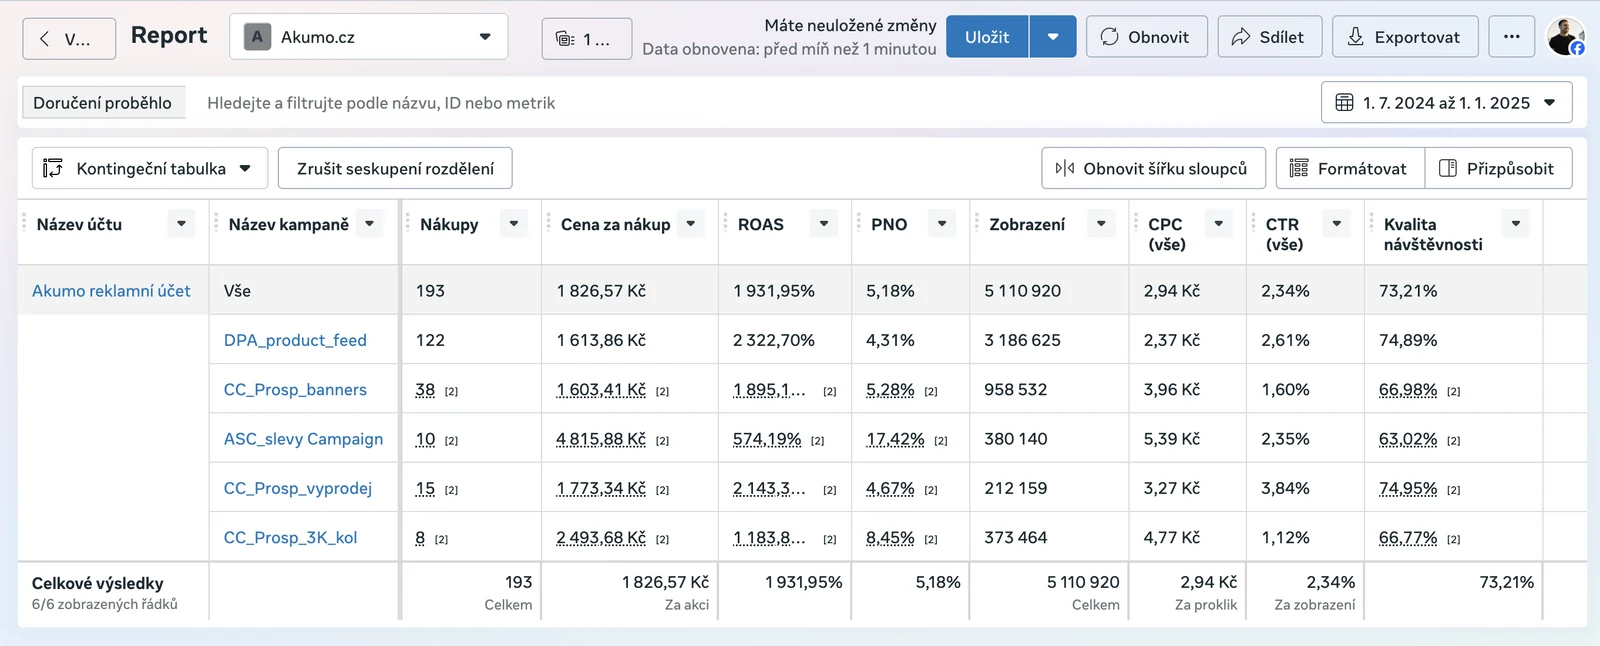Click the 574,19% ROAS value
1600x646 pixels.
tap(767, 439)
